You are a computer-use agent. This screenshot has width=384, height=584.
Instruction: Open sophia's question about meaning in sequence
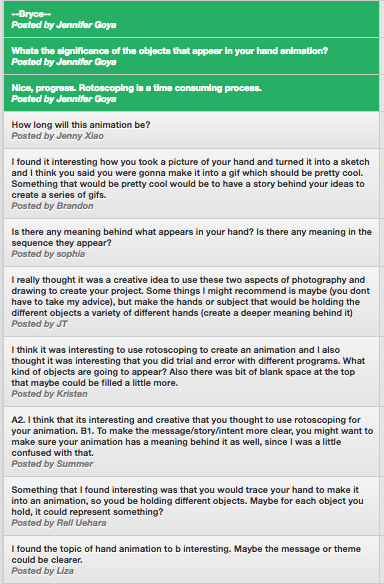(x=191, y=242)
